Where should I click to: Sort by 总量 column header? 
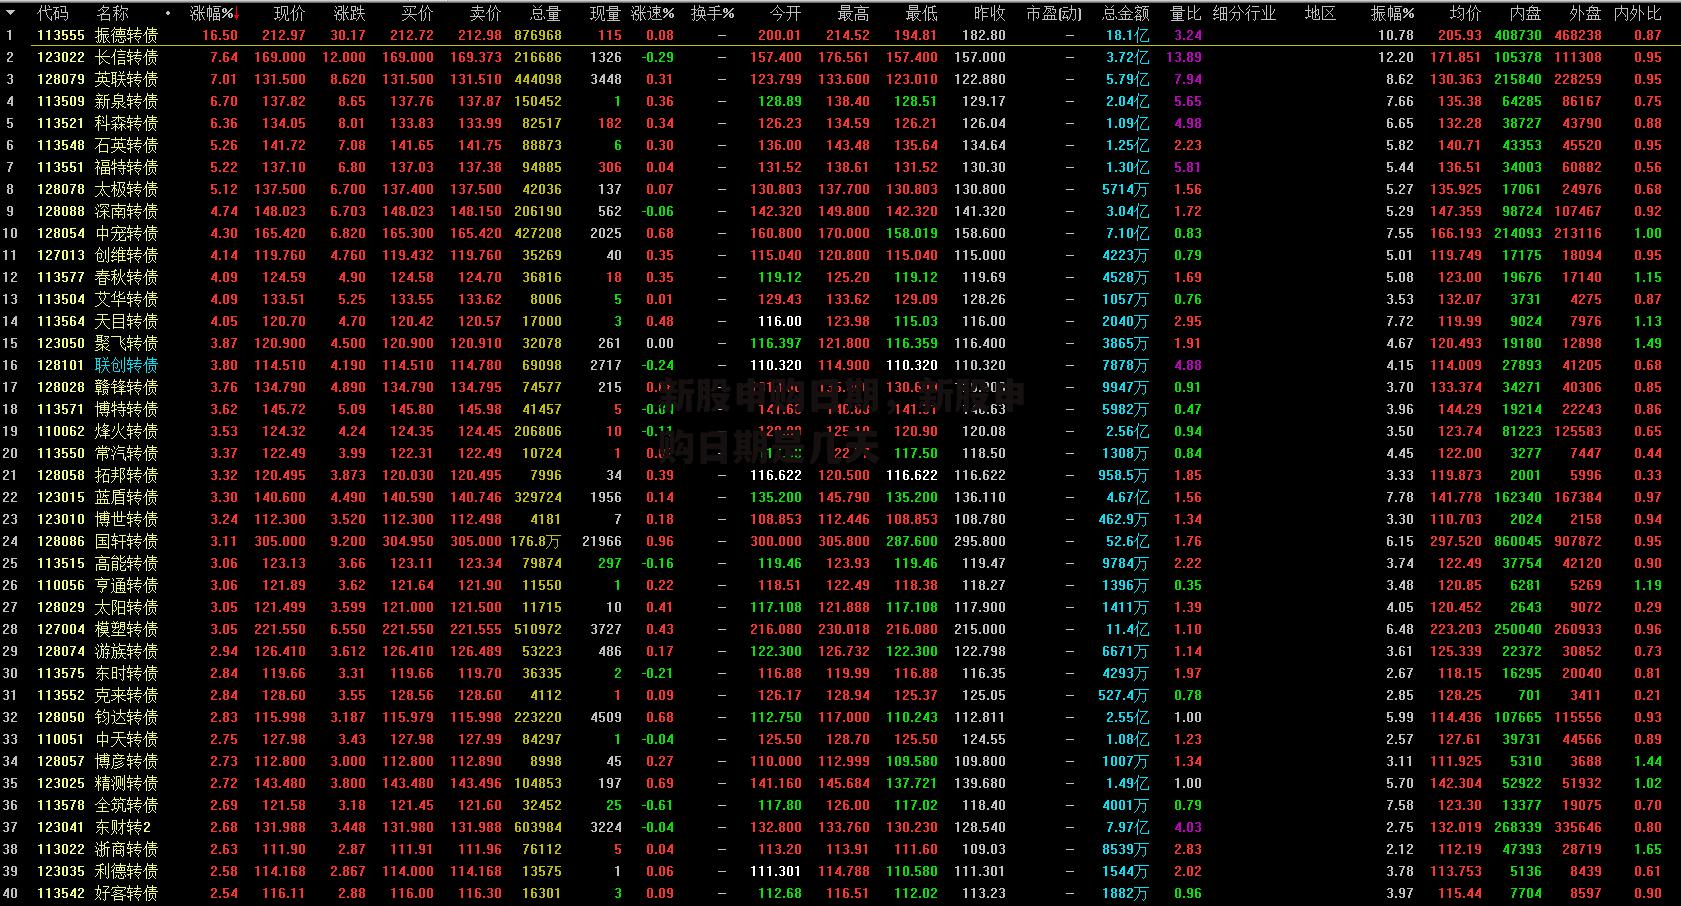(545, 13)
